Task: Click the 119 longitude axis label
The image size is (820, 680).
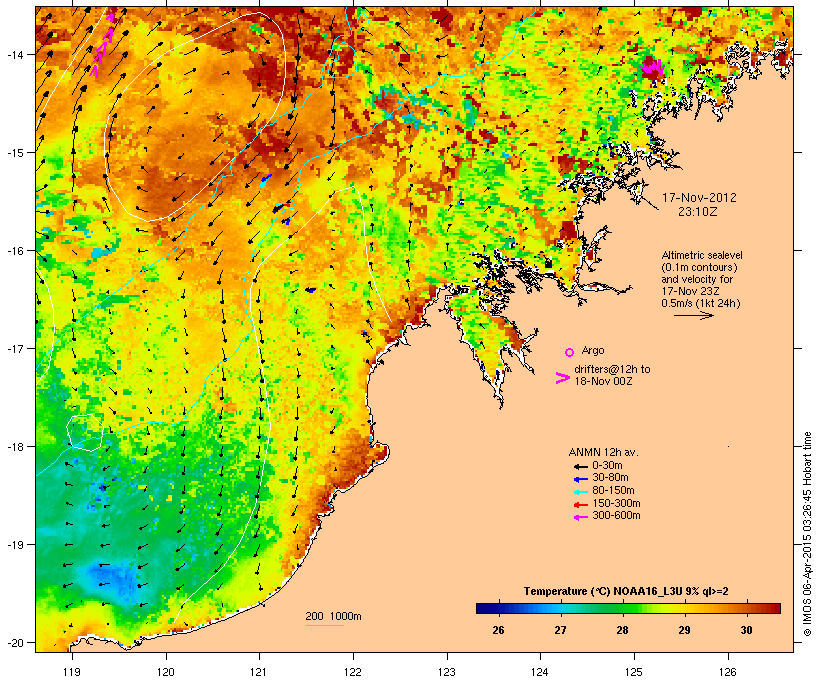Action: pyautogui.click(x=72, y=672)
